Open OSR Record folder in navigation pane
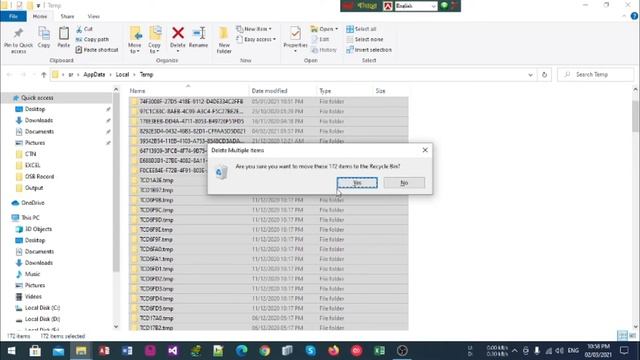Viewport: 640px width, 360px height. (x=39, y=177)
